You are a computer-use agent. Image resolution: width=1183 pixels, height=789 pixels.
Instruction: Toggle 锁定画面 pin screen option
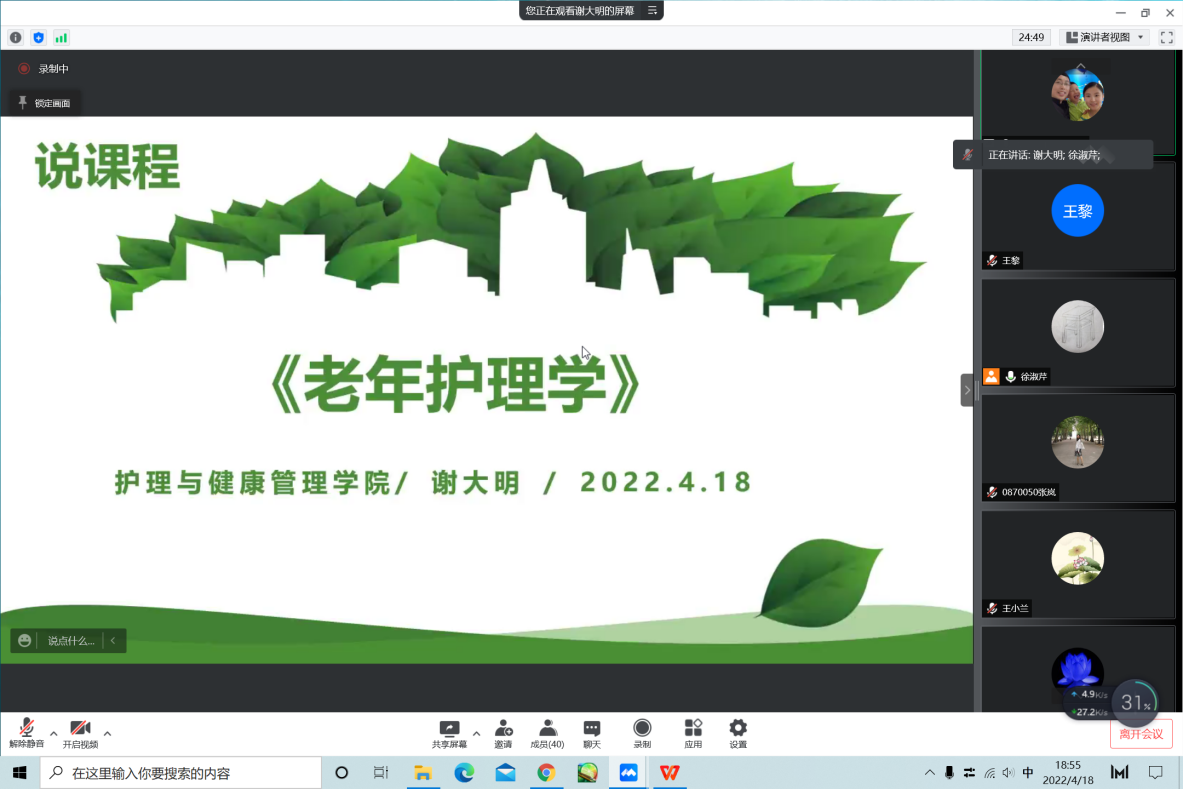coord(44,103)
